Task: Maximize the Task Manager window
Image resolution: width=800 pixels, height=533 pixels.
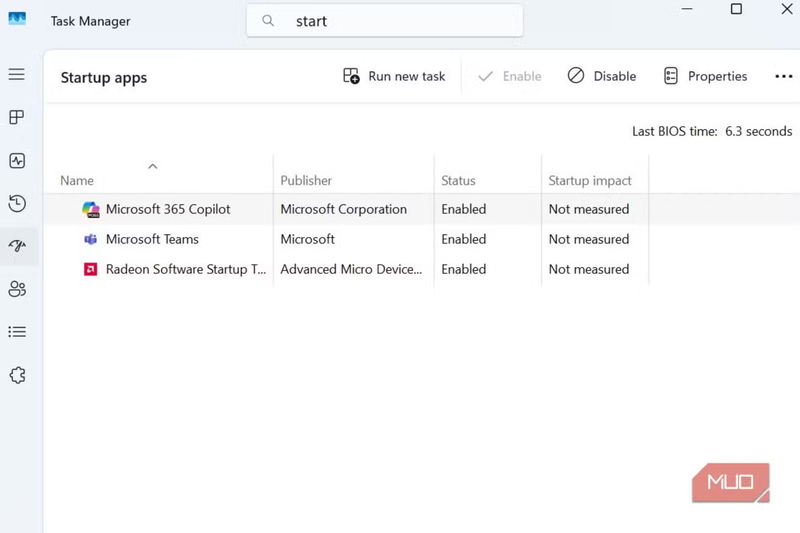Action: coord(736,9)
